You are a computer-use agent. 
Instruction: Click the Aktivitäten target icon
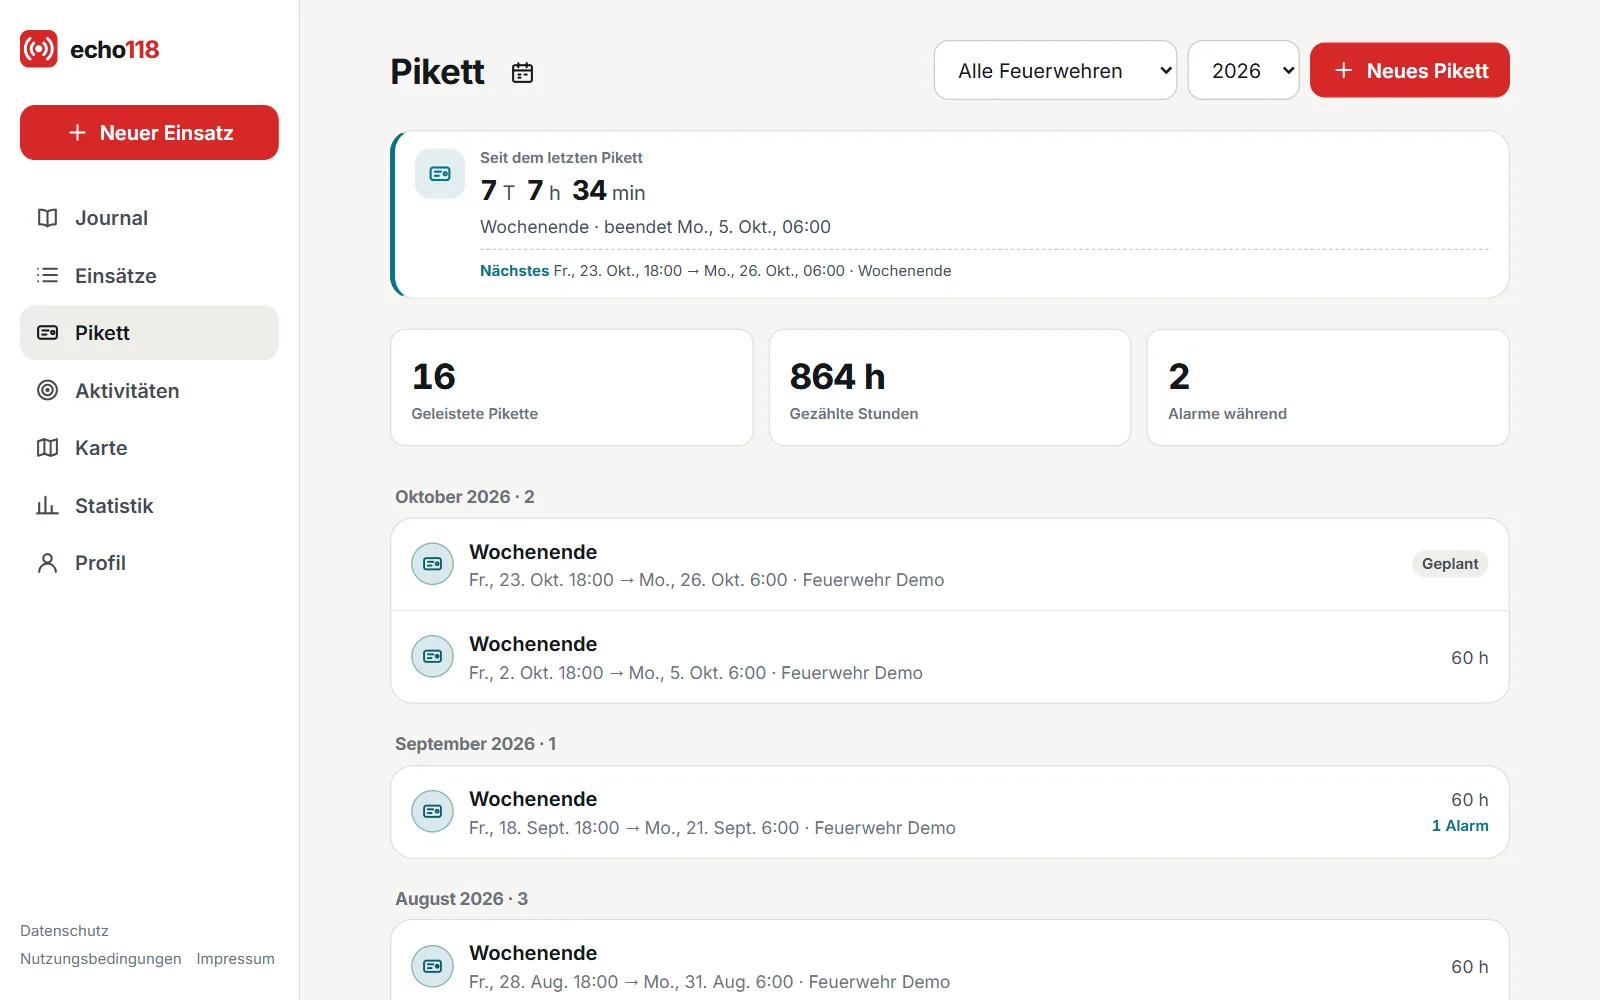[x=47, y=390]
